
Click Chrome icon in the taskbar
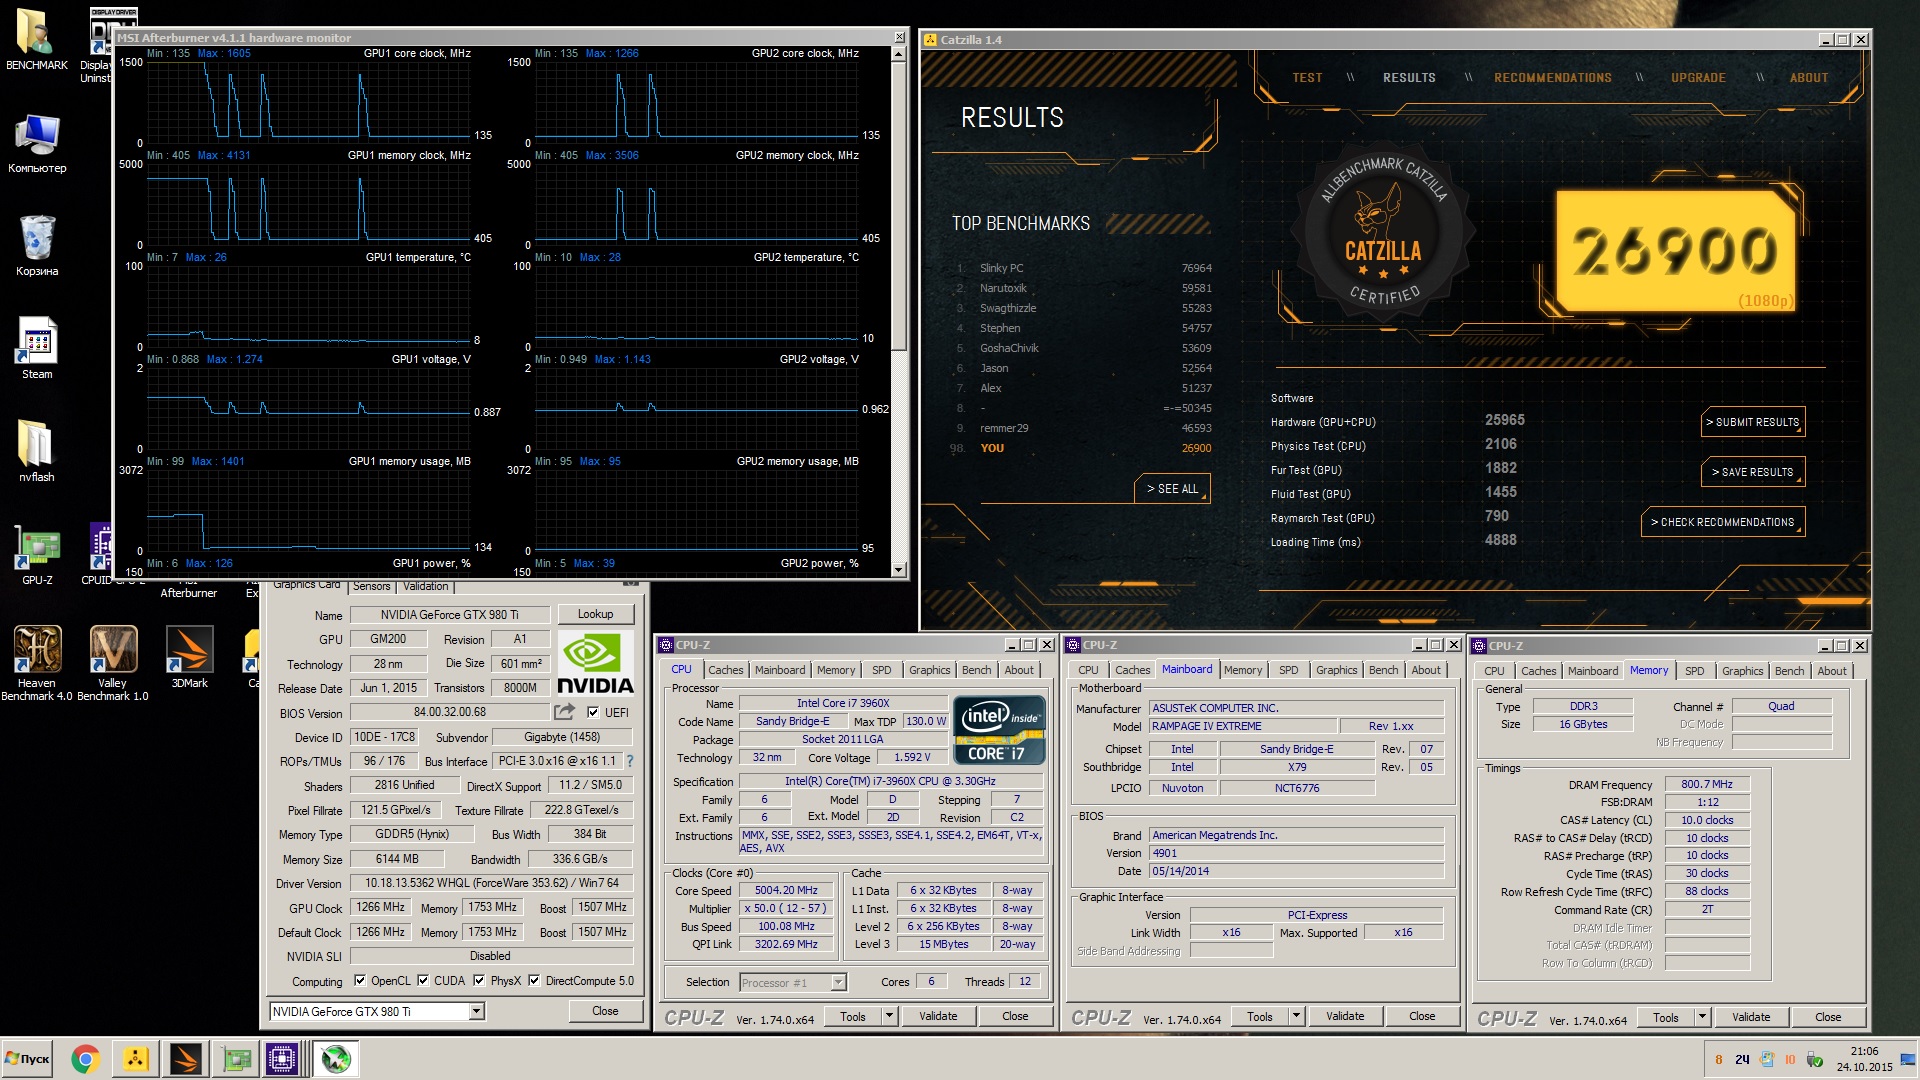pos(85,1059)
